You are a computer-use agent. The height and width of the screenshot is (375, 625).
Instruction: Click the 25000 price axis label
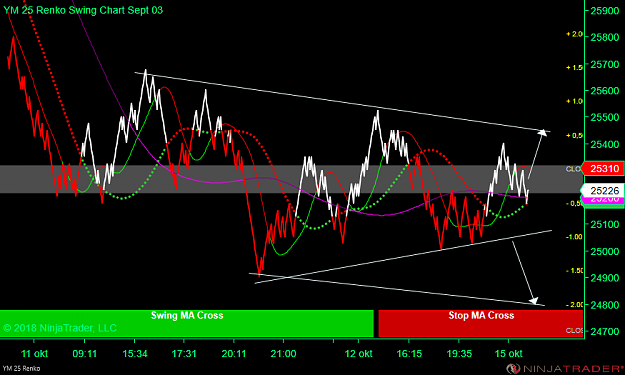[x=605, y=251]
